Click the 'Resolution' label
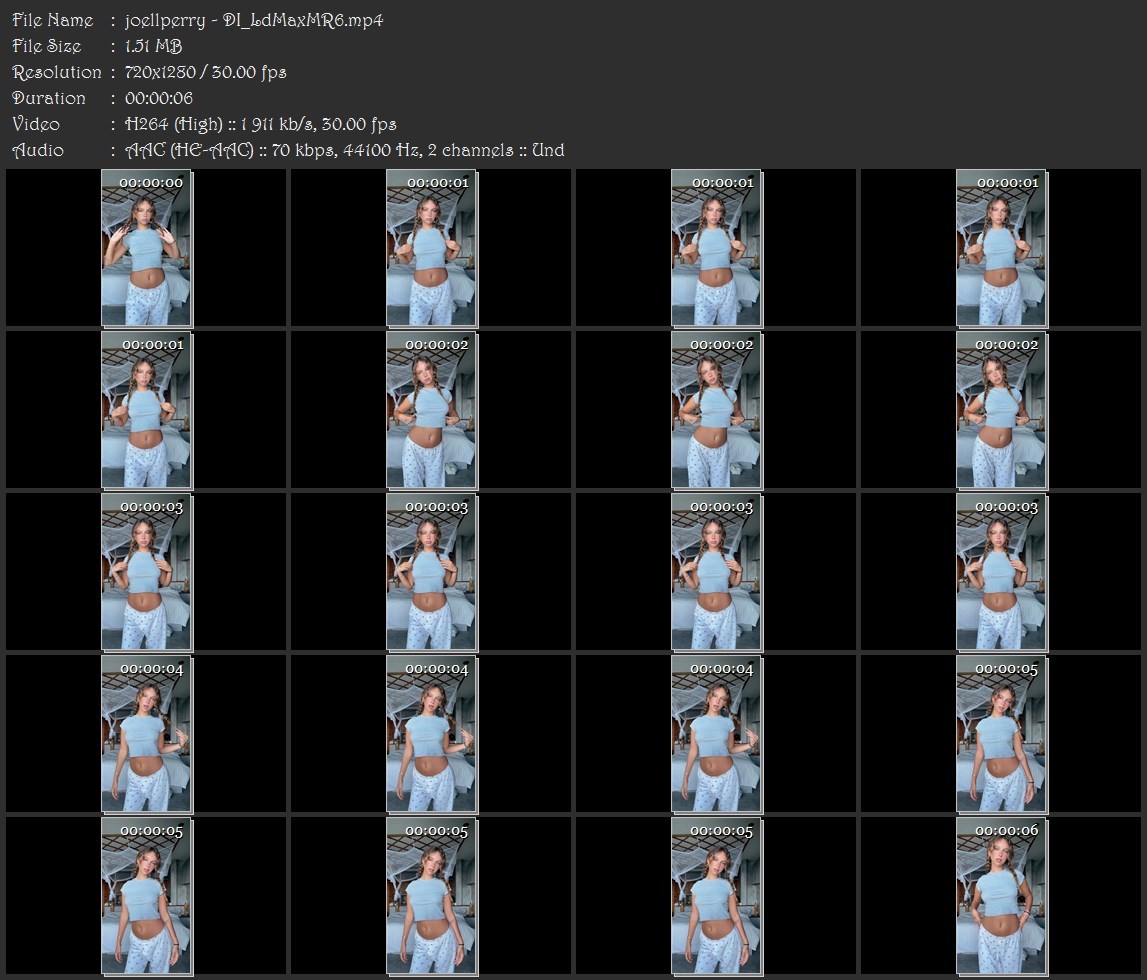The width and height of the screenshot is (1147, 980). [56, 72]
